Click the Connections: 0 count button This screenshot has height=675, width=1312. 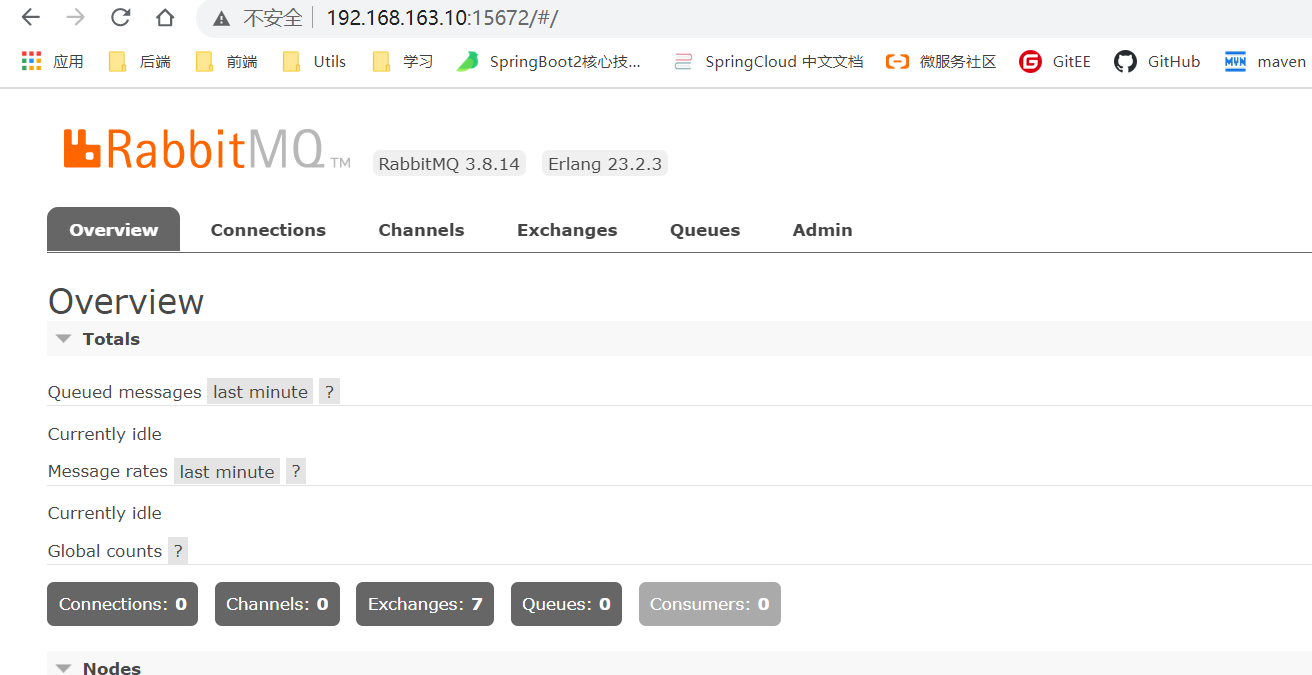(122, 604)
